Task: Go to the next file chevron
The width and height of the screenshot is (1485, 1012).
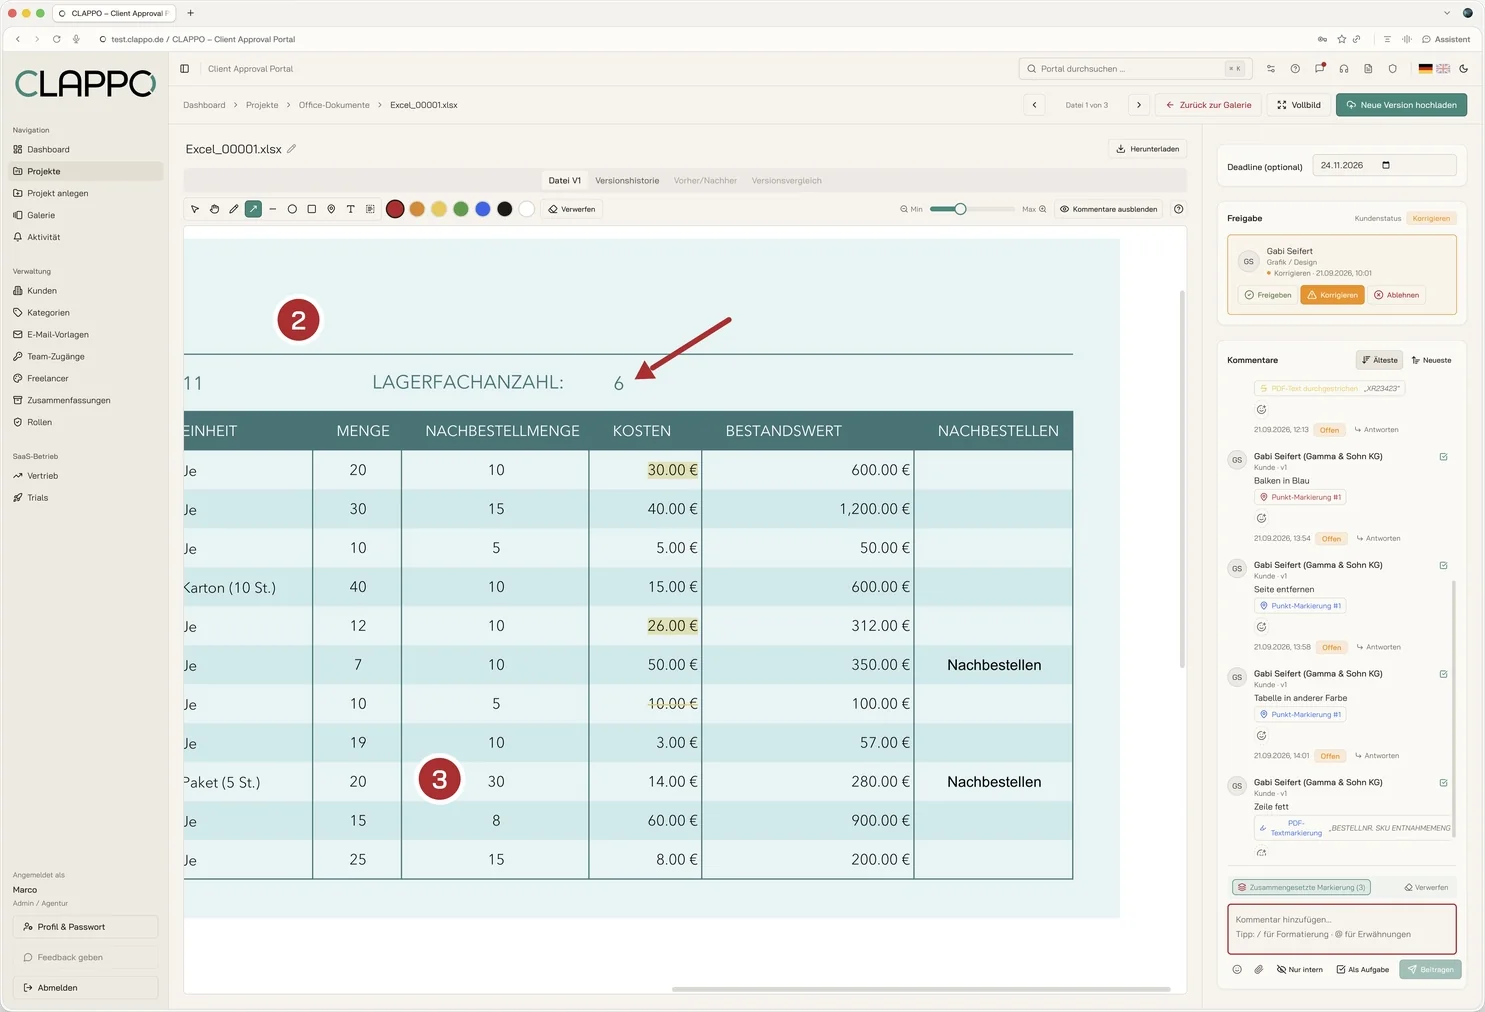Action: [1138, 105]
